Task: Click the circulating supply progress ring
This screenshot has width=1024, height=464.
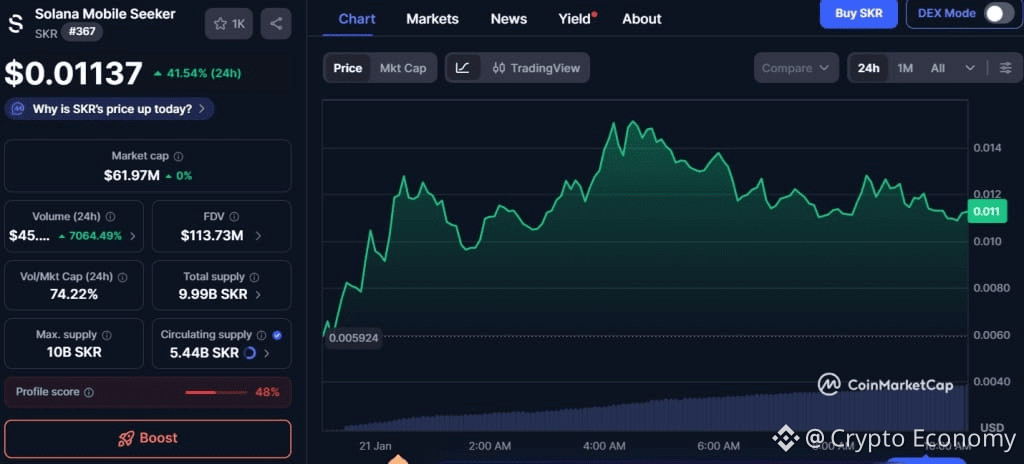Action: (x=249, y=353)
